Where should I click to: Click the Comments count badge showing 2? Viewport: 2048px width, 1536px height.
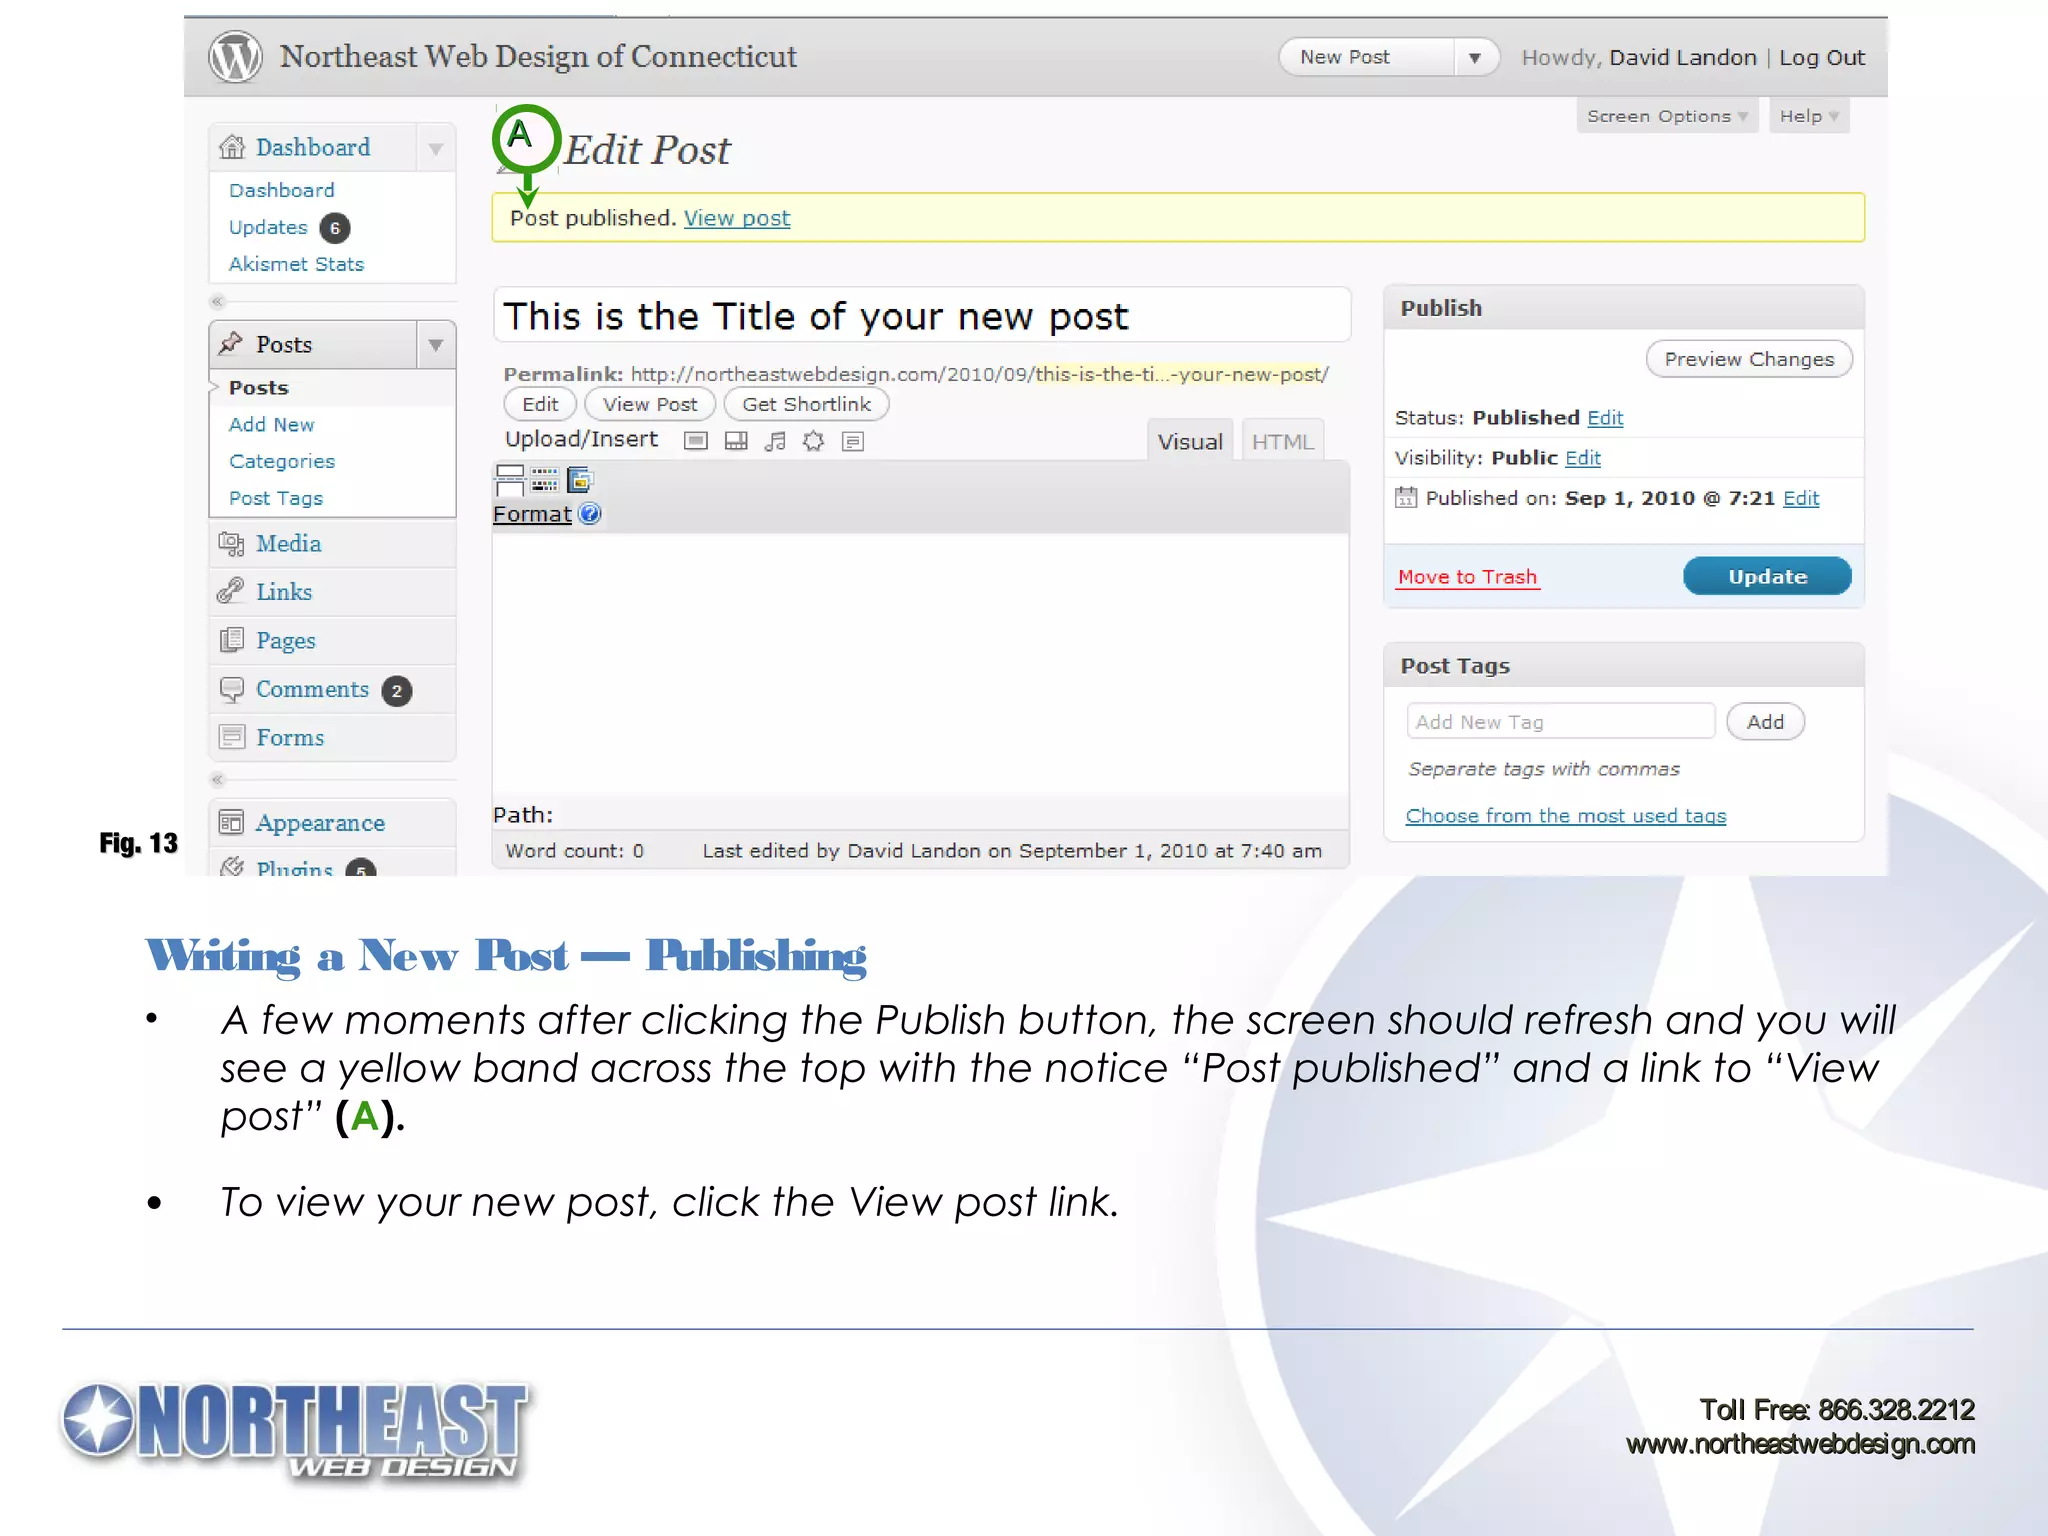tap(397, 691)
